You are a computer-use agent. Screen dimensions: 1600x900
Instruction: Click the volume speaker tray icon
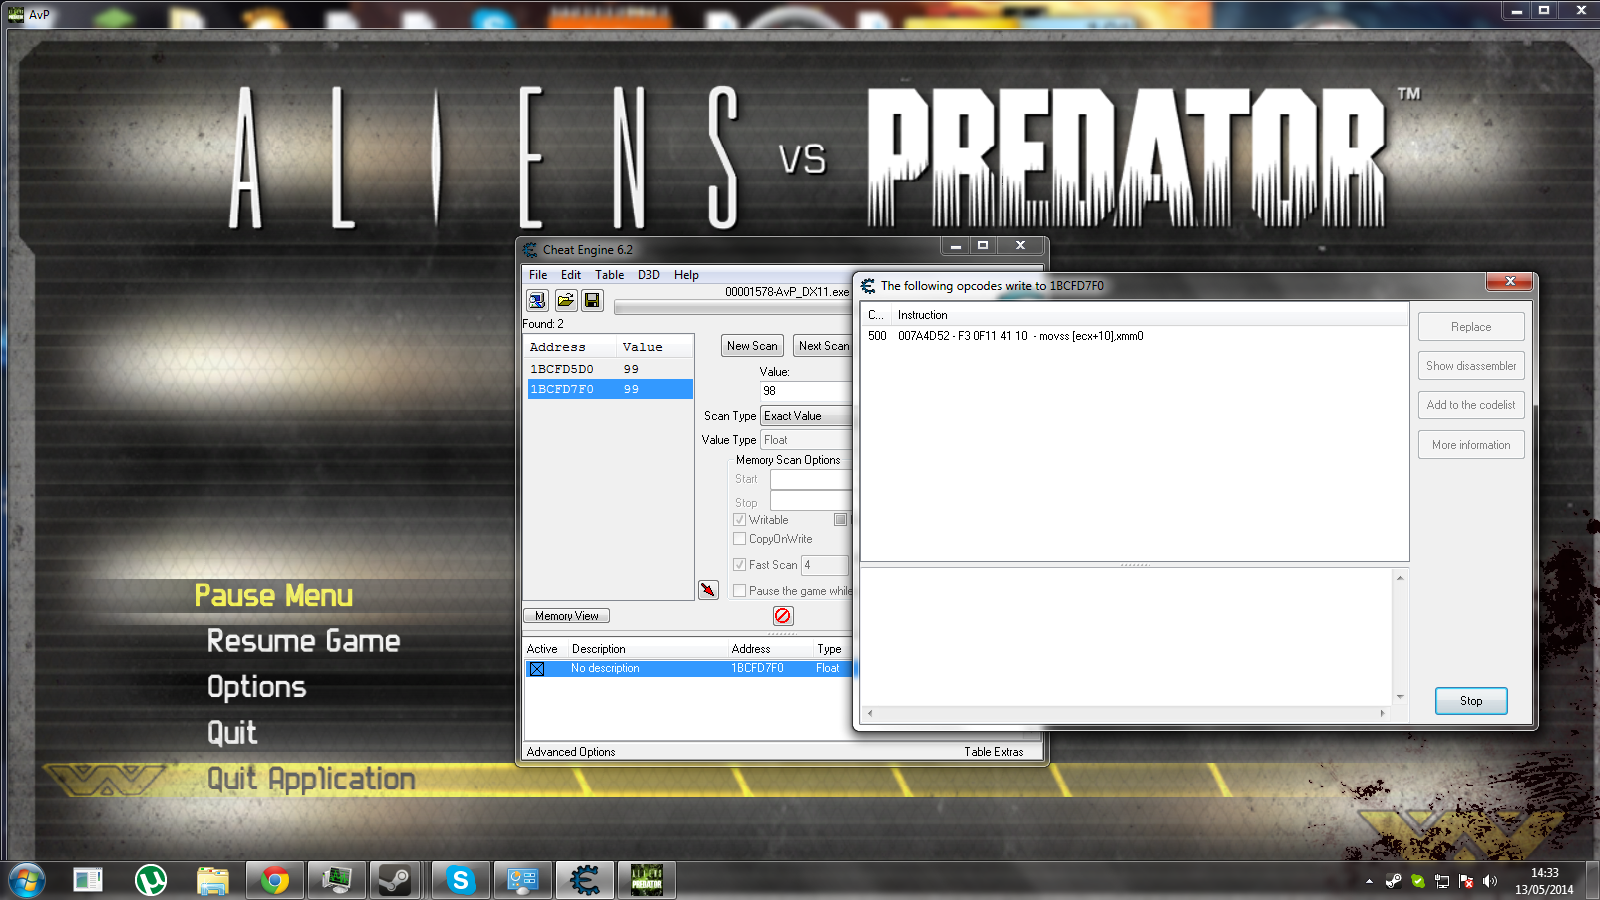coord(1490,881)
